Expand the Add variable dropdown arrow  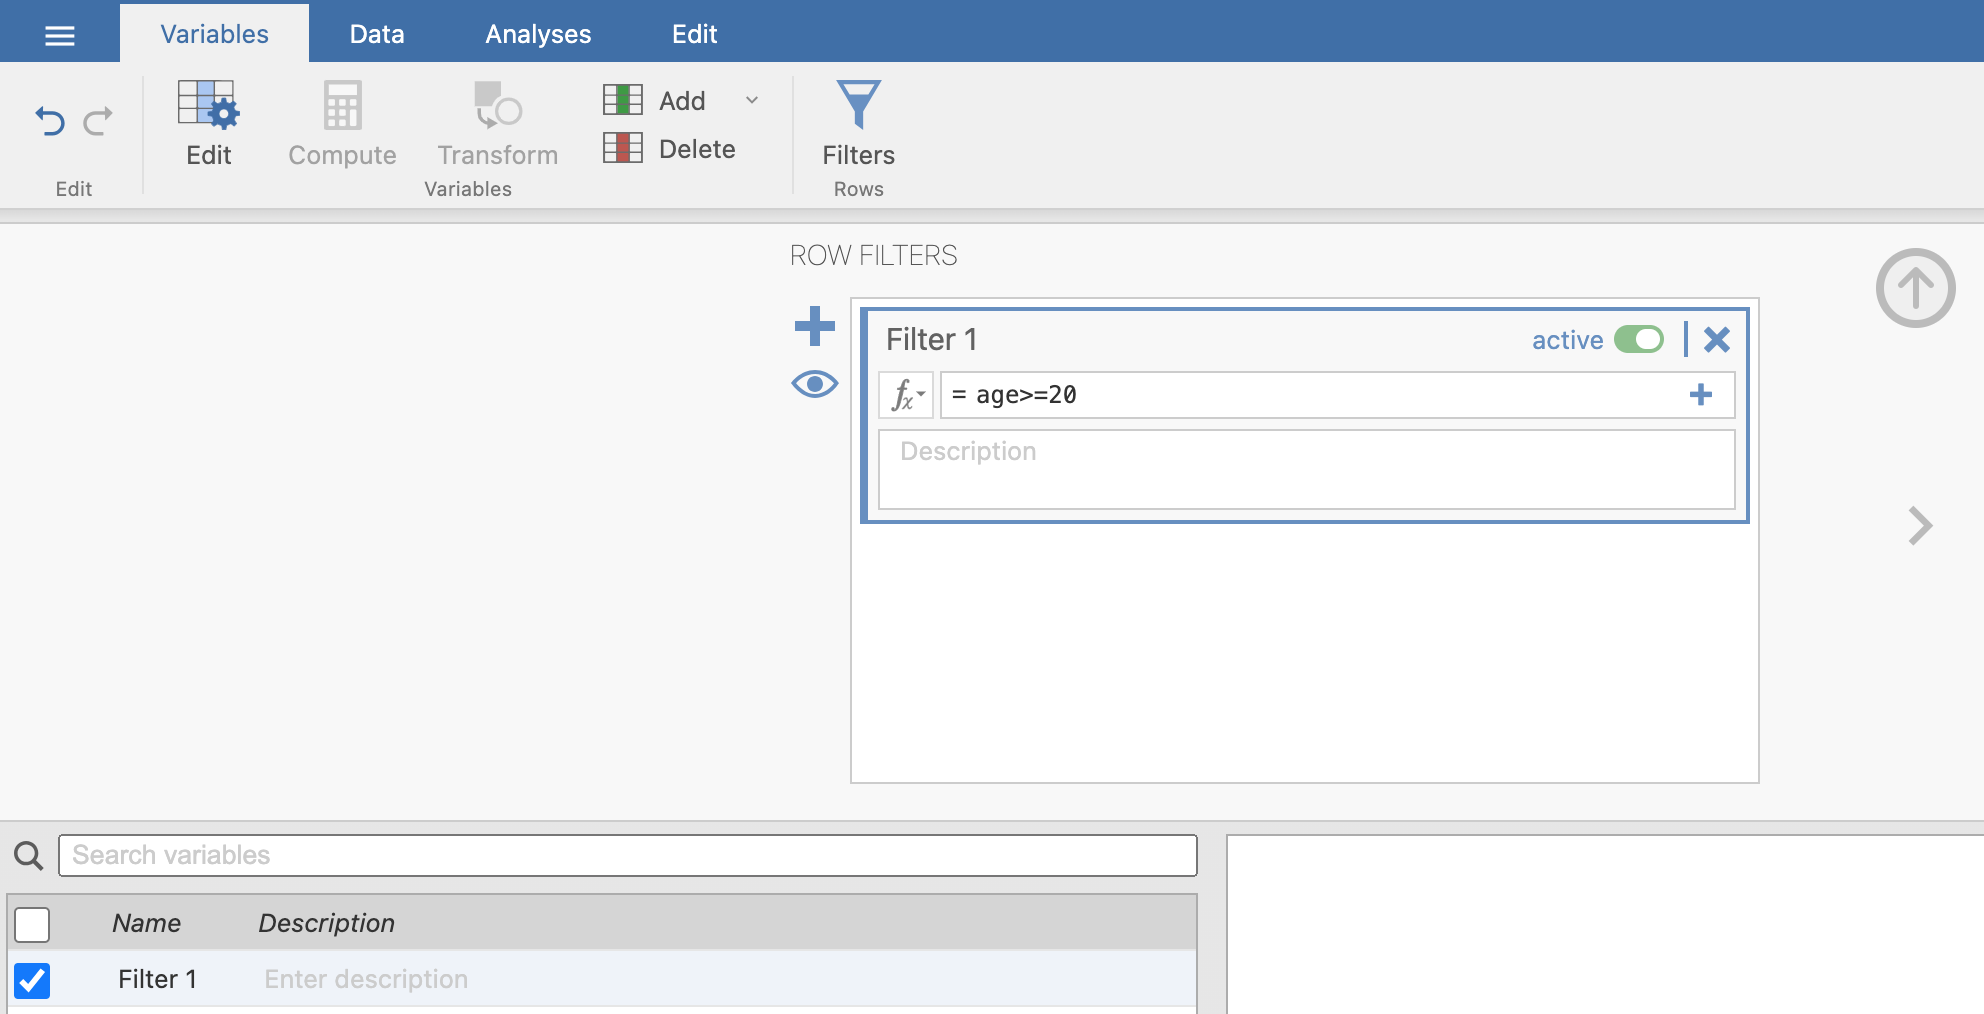(x=752, y=100)
